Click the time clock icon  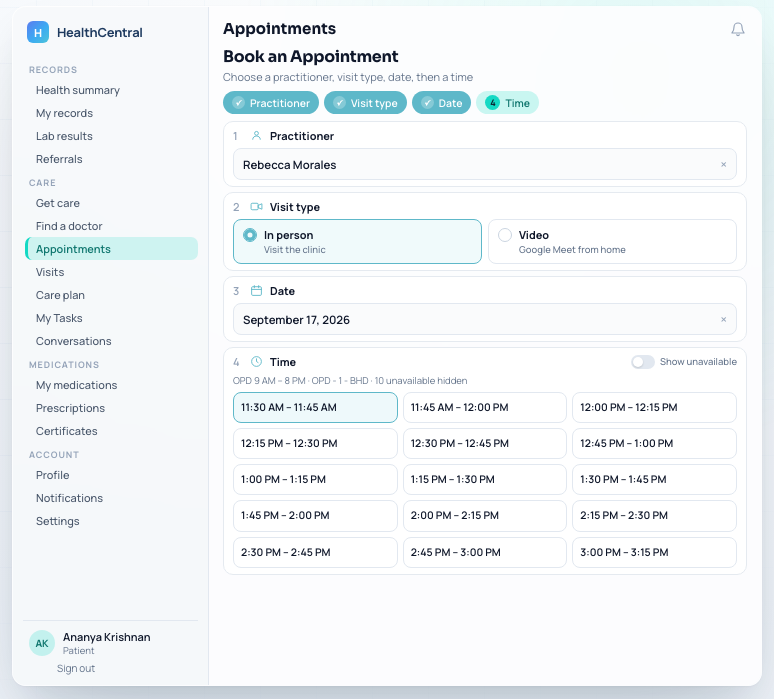(256, 362)
